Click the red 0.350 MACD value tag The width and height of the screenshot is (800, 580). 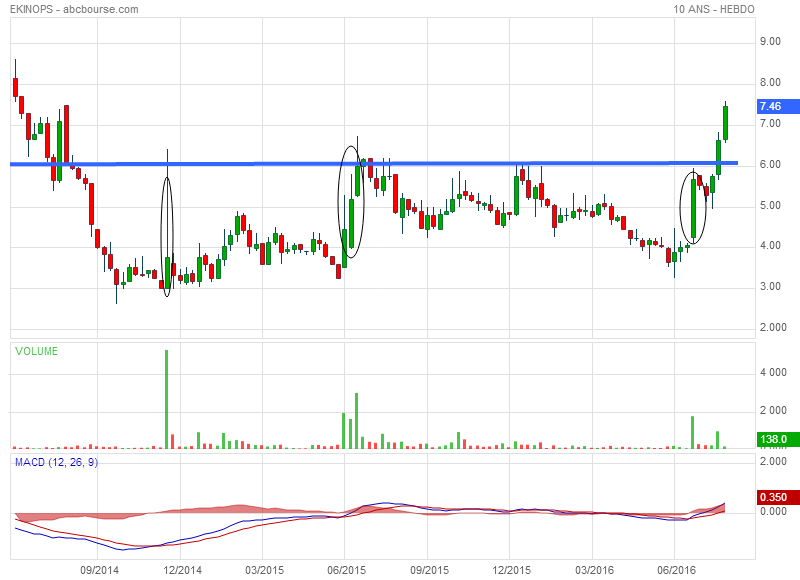pos(779,497)
